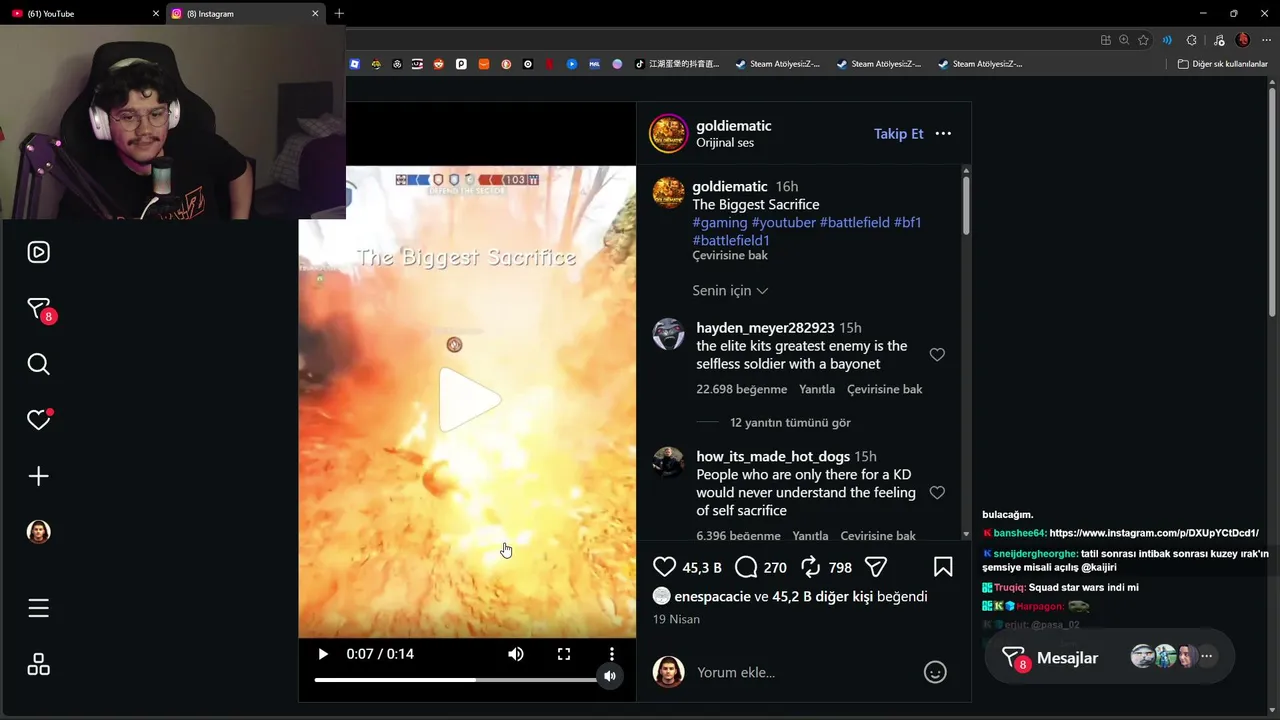Open the floating Mesajlar messages button

[x=1110, y=657]
